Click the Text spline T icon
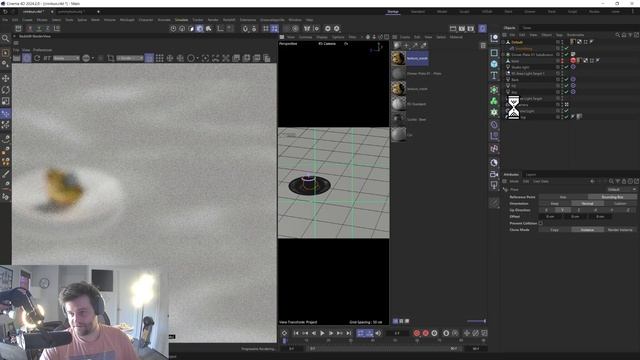This screenshot has width=640, height=360. [x=494, y=76]
